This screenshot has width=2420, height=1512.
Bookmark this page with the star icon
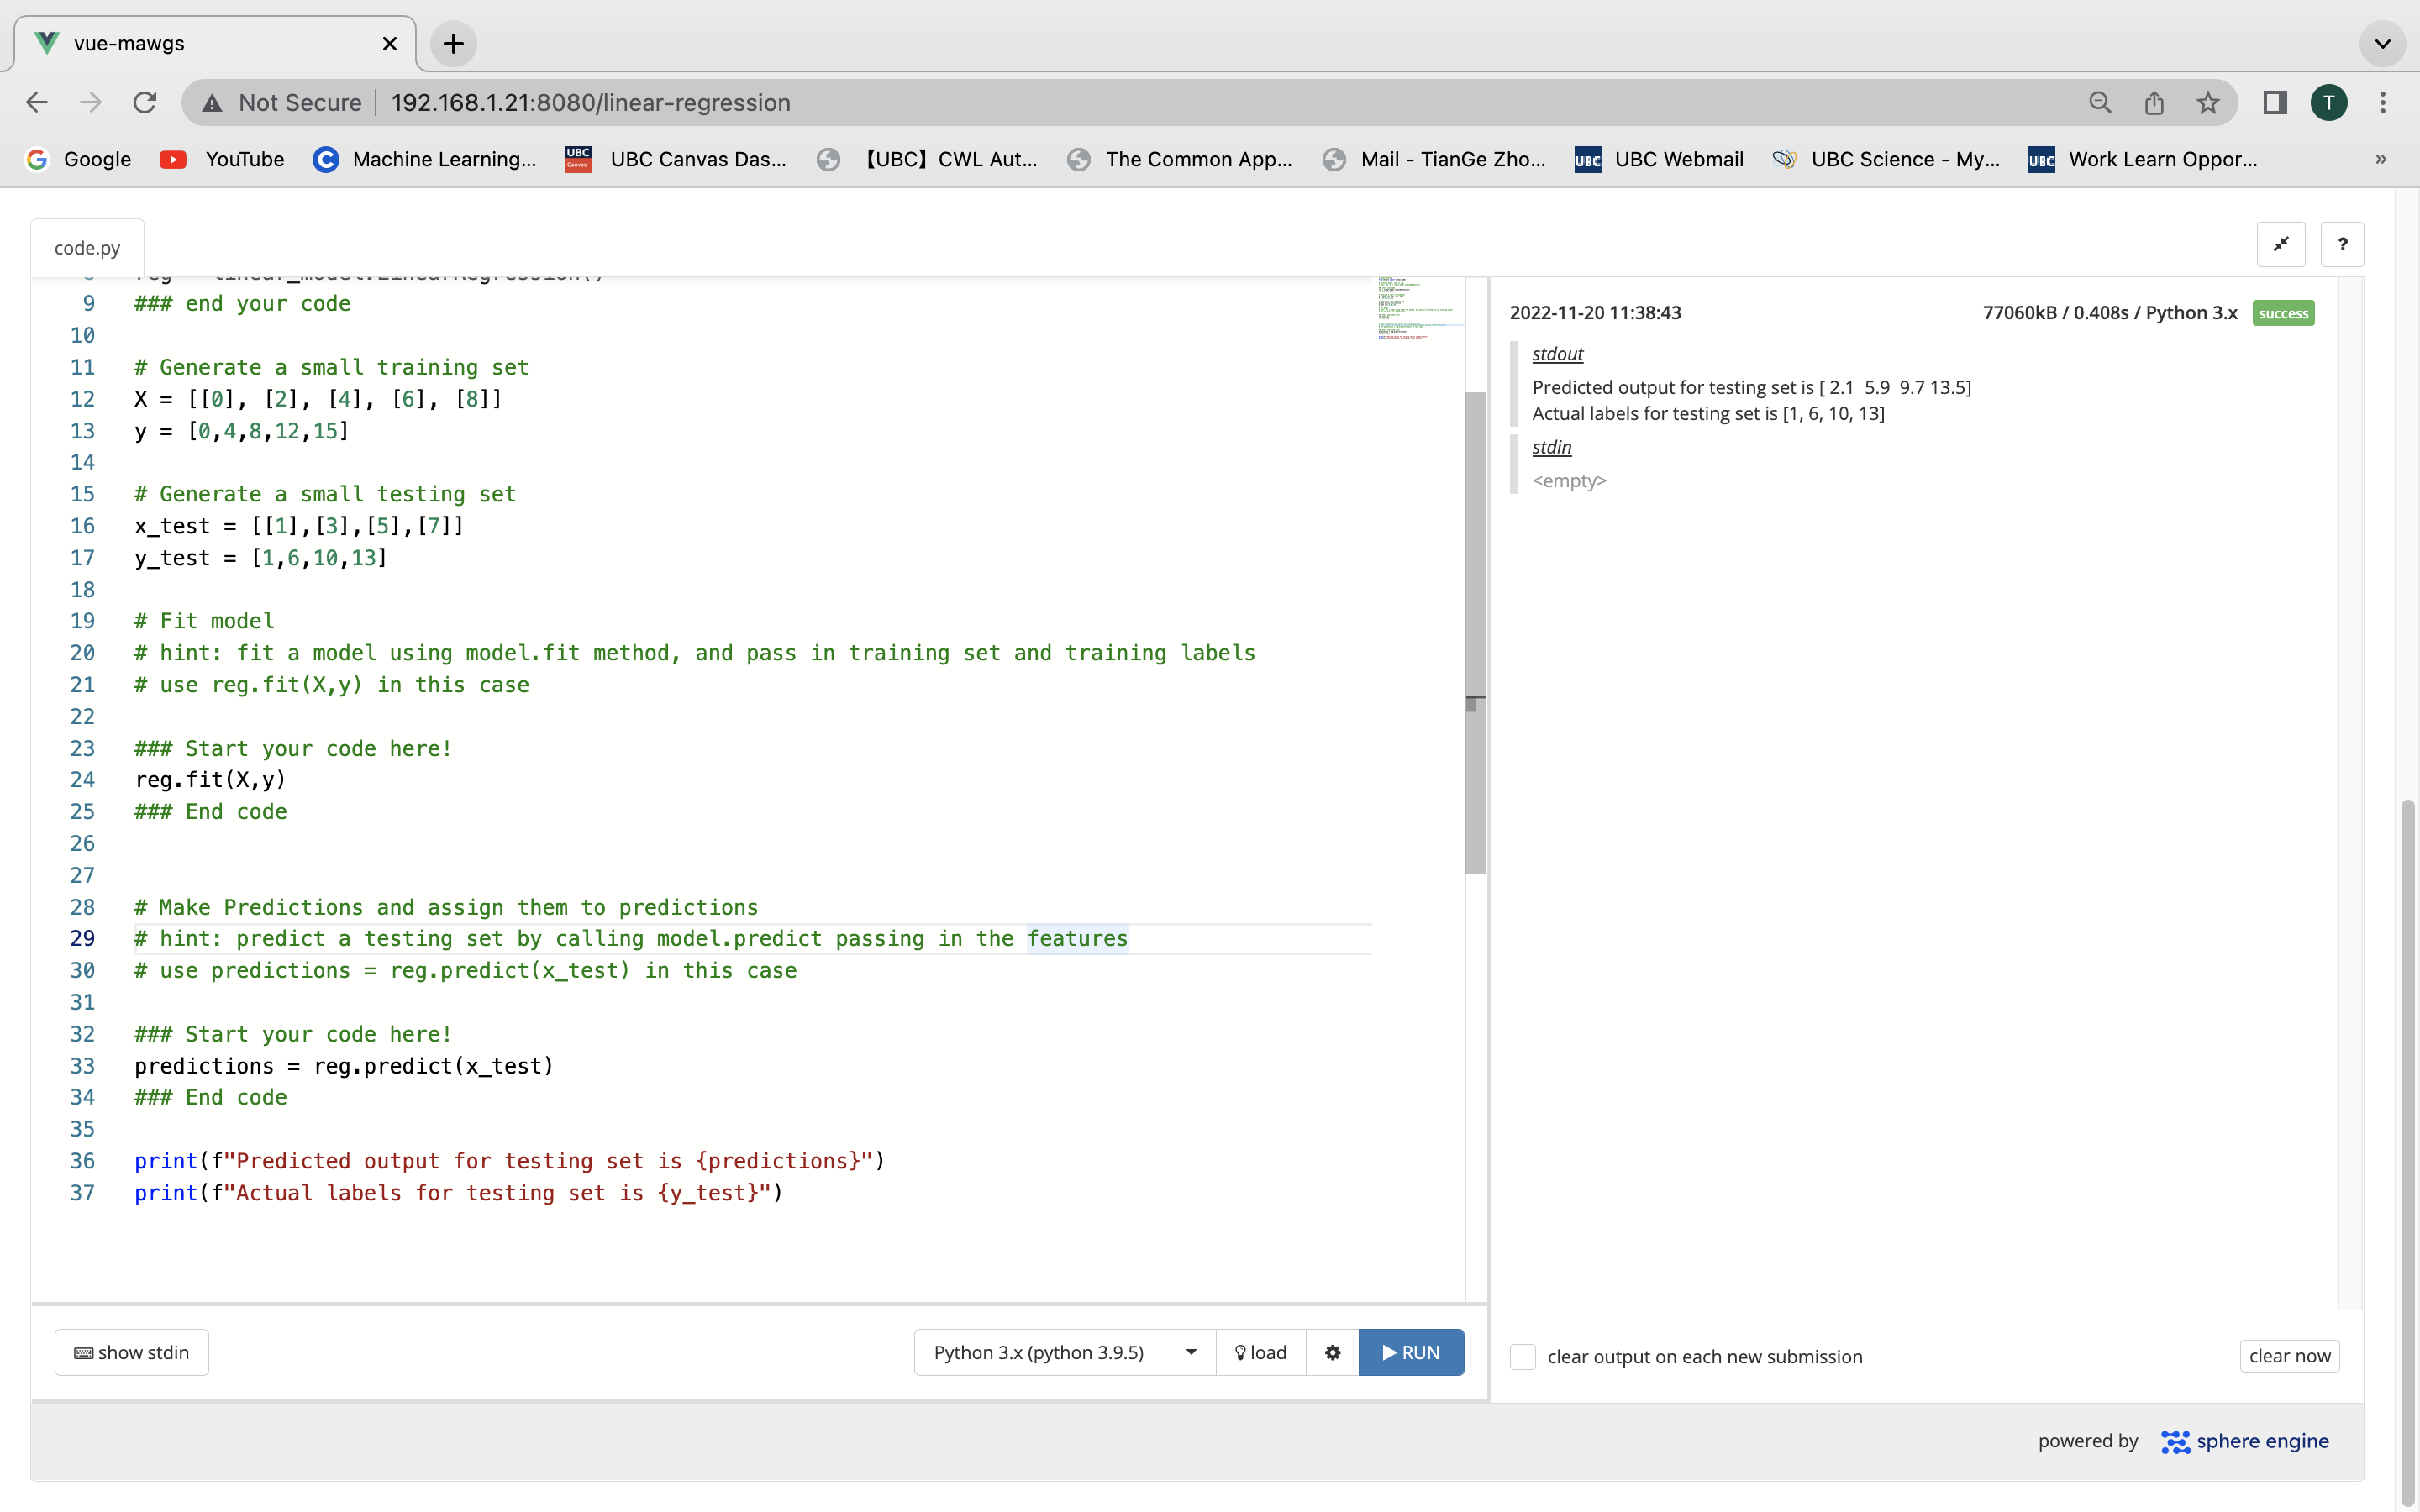[2208, 102]
